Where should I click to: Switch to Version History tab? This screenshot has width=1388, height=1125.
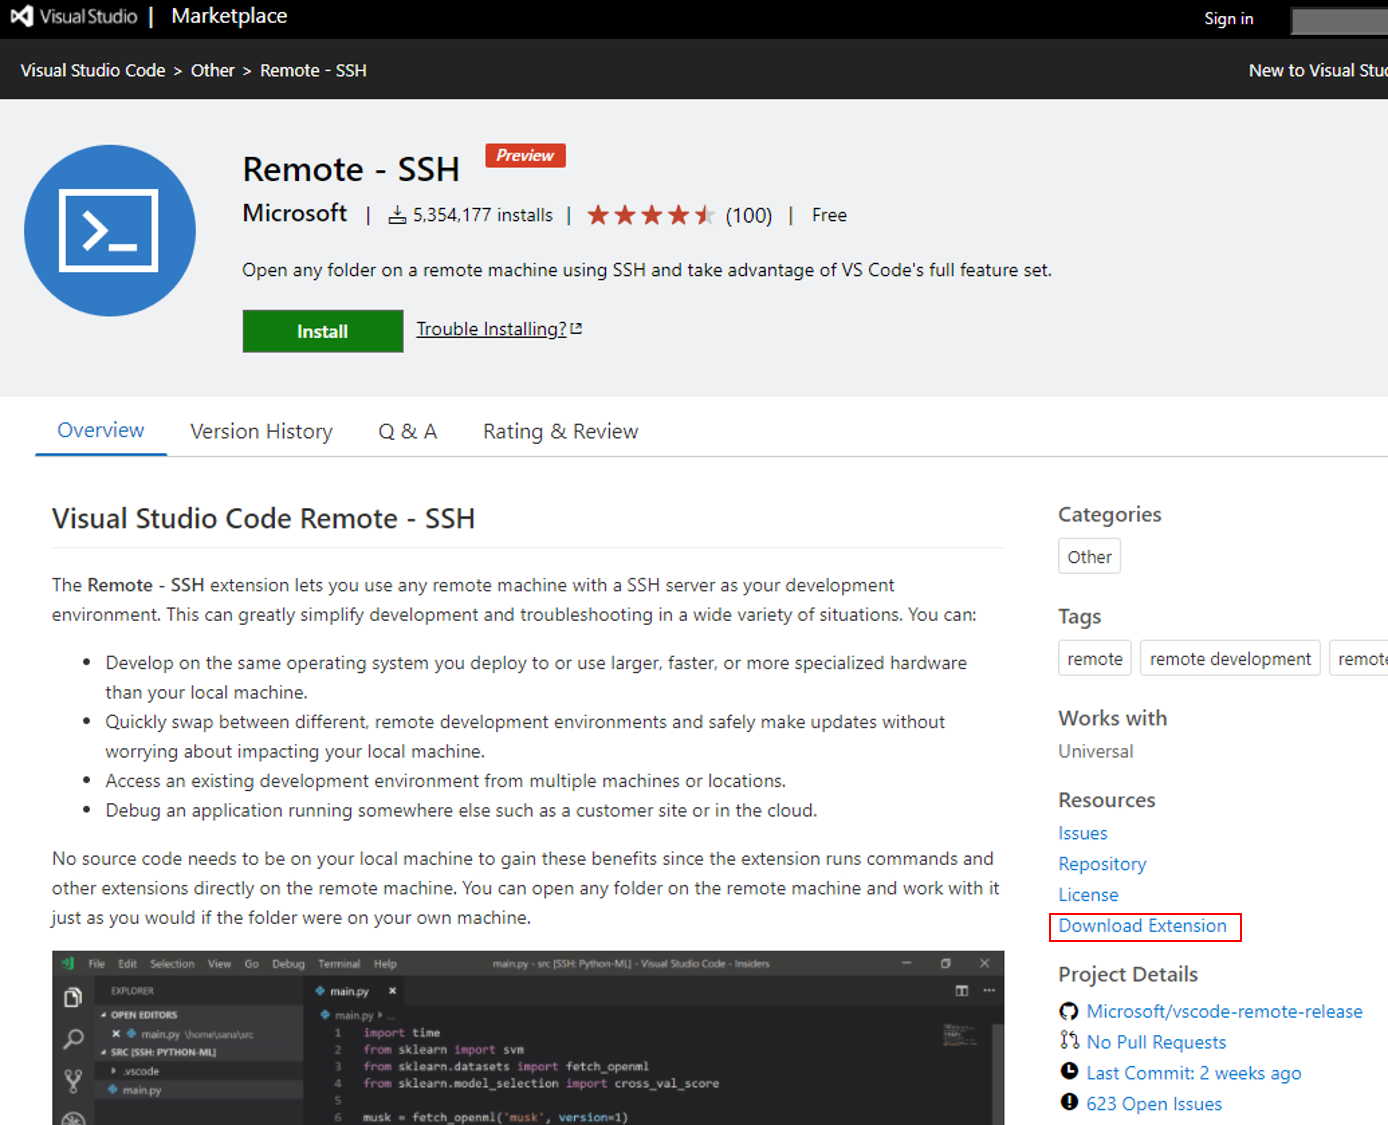261,431
